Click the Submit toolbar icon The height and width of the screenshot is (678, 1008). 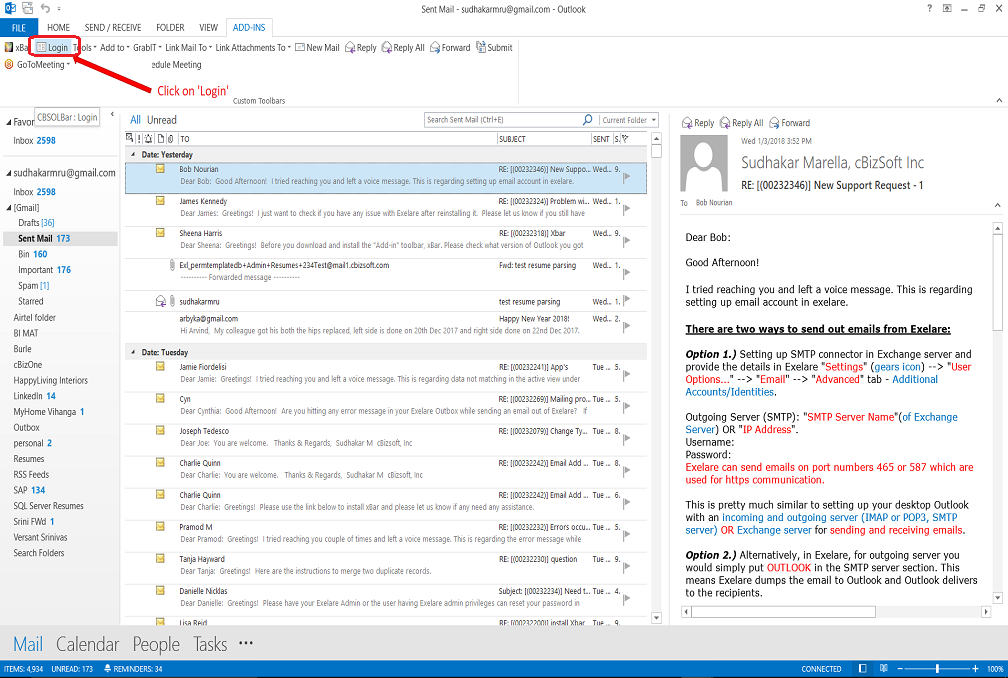(x=494, y=48)
